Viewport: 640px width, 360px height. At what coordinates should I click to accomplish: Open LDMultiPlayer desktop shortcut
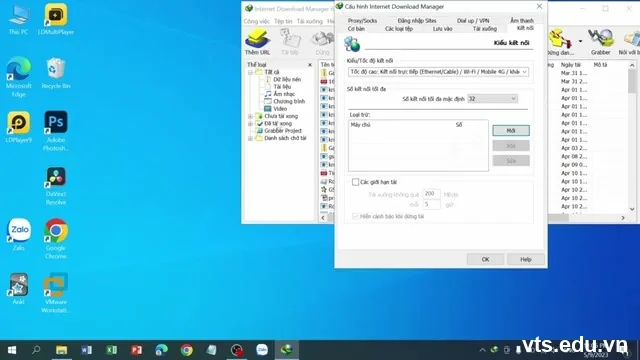[x=56, y=20]
